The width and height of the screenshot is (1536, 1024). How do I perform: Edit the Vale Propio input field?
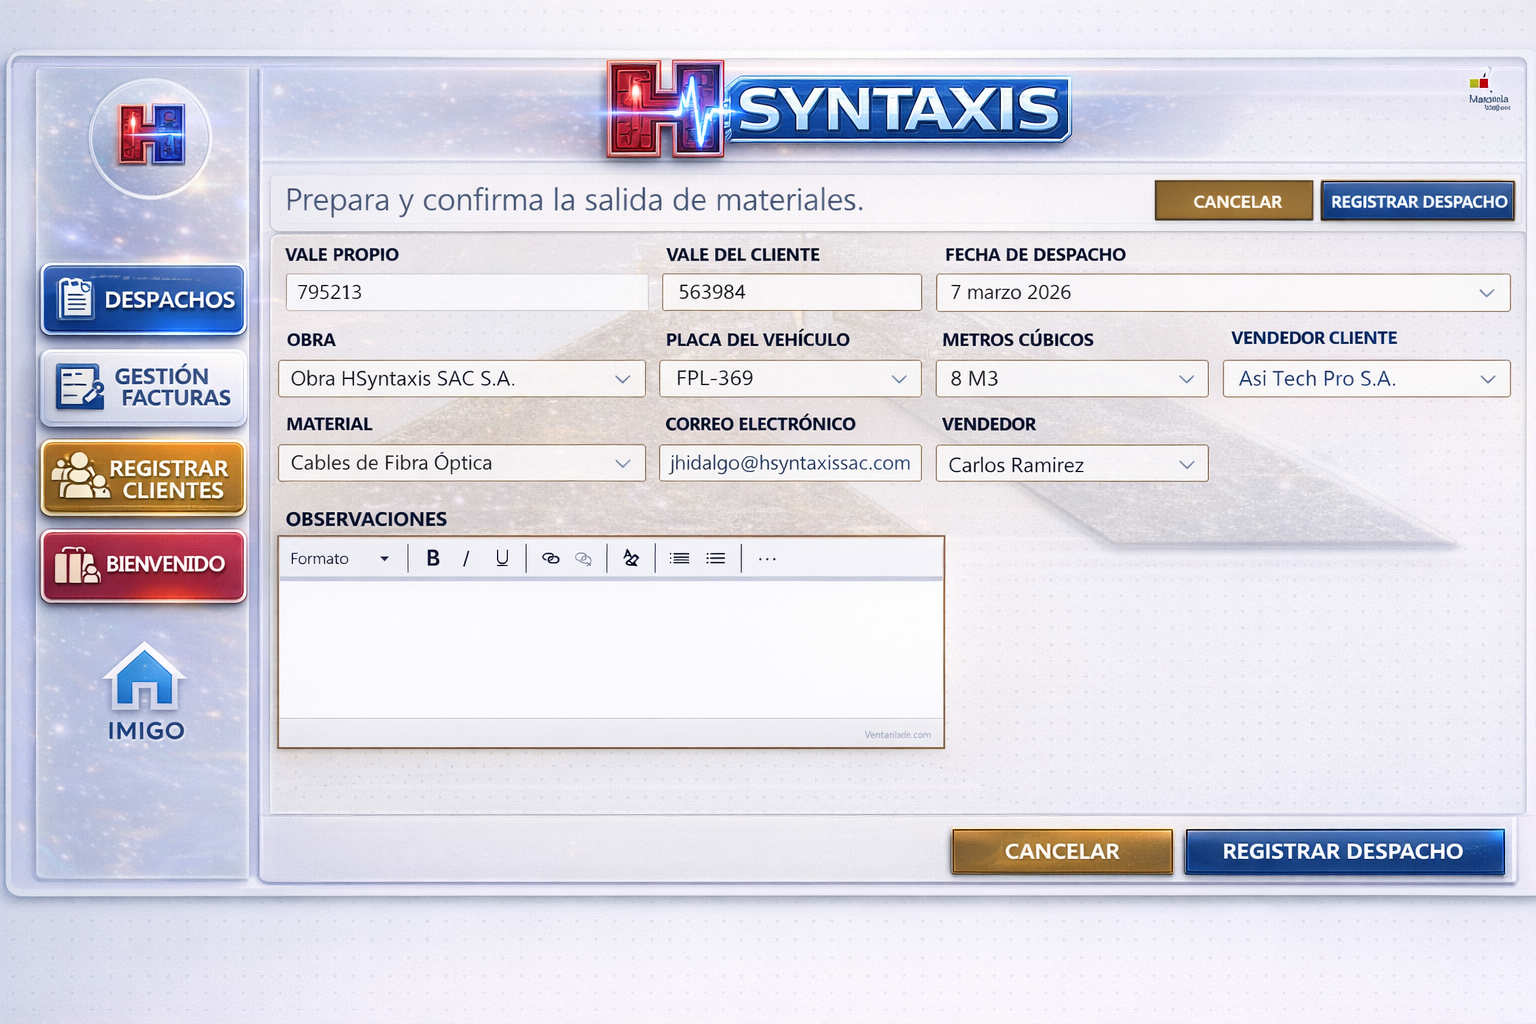465,292
